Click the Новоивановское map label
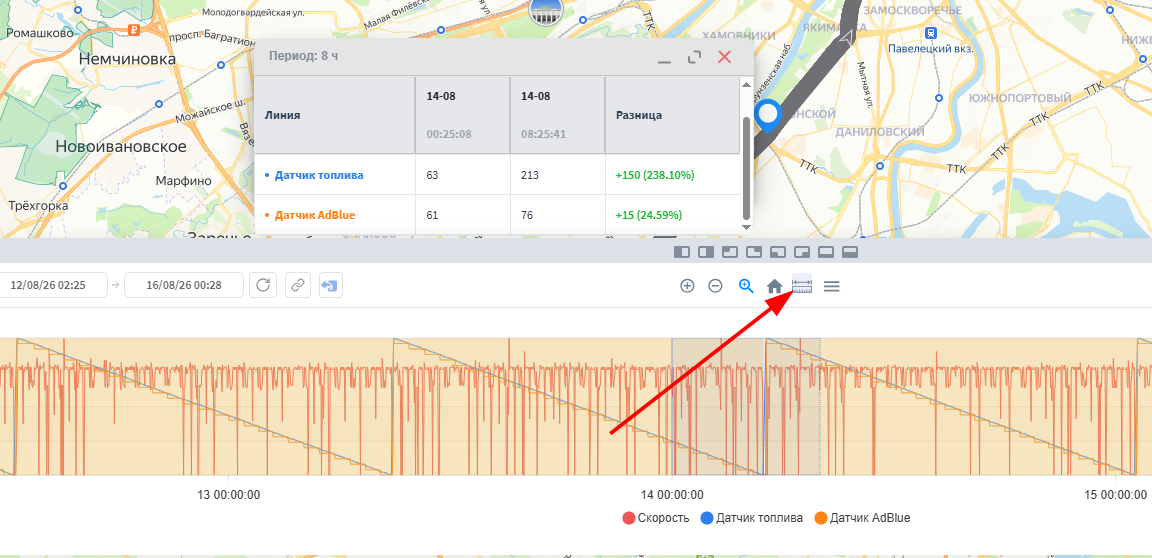 [x=121, y=146]
